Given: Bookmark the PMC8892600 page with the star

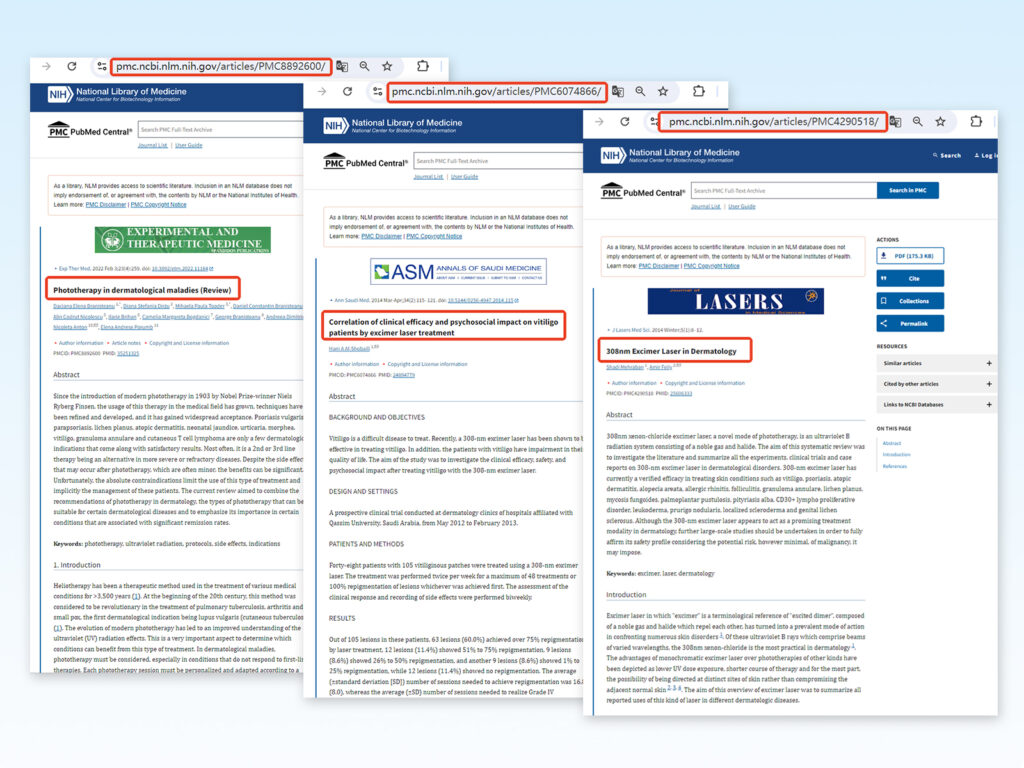Looking at the screenshot, I should coord(387,66).
